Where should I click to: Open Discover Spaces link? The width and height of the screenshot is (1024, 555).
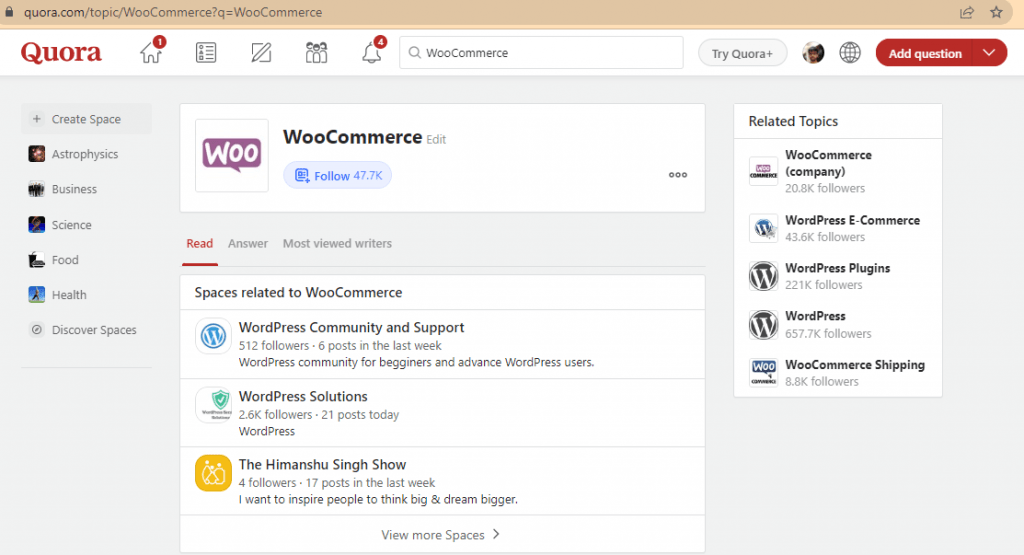coord(94,330)
